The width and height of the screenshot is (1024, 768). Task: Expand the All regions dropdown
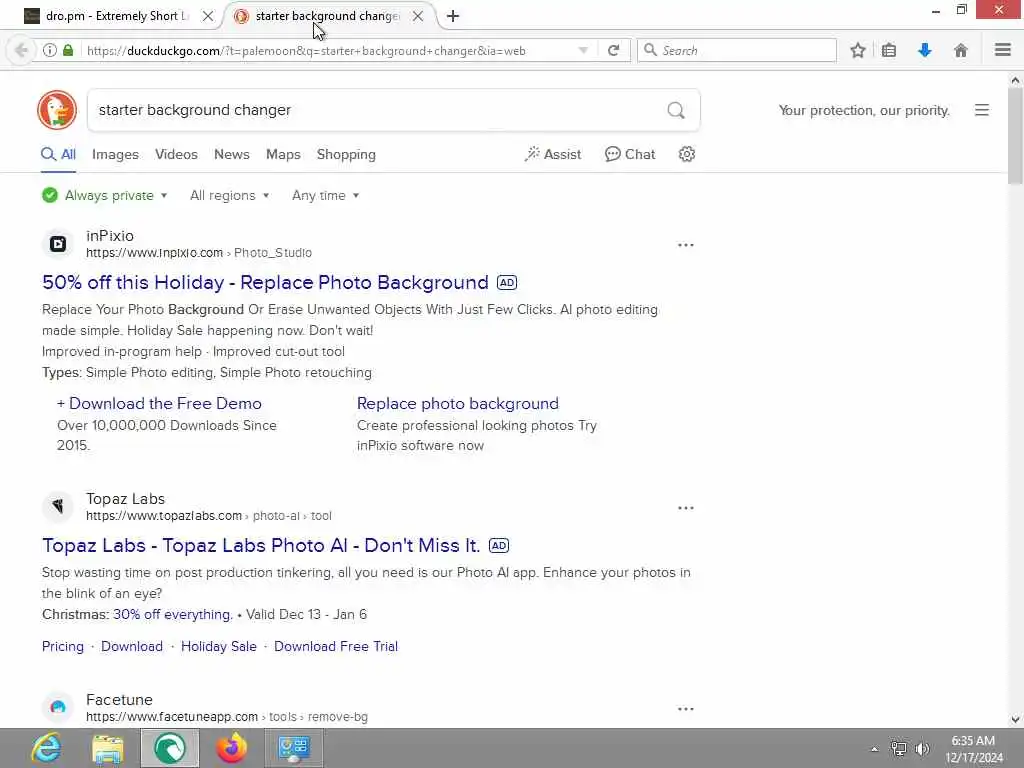click(x=229, y=195)
